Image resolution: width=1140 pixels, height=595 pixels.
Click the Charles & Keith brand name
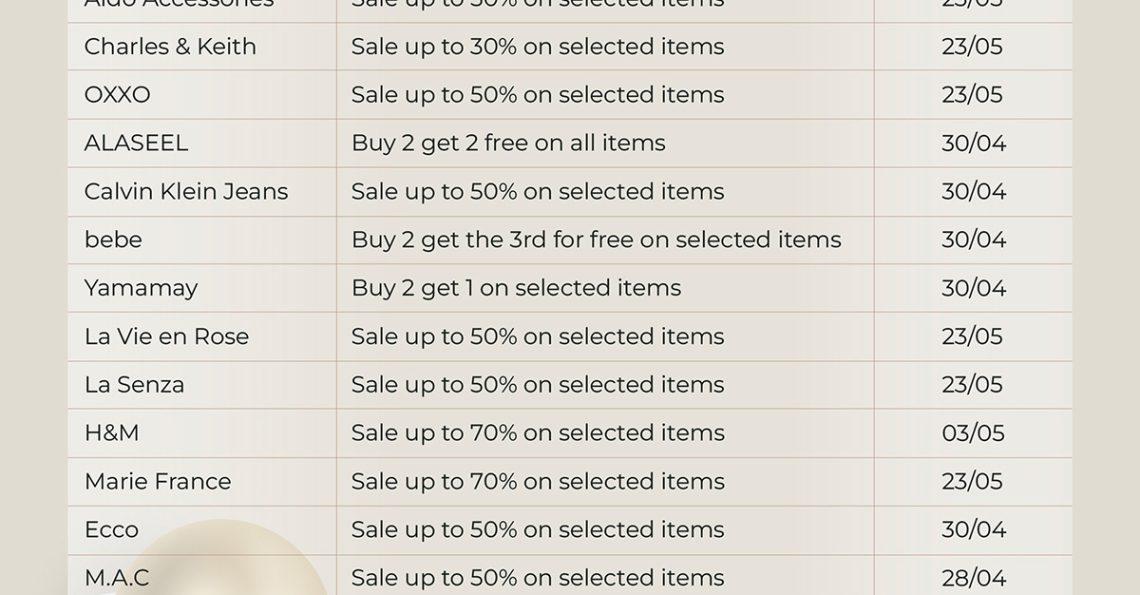[170, 47]
